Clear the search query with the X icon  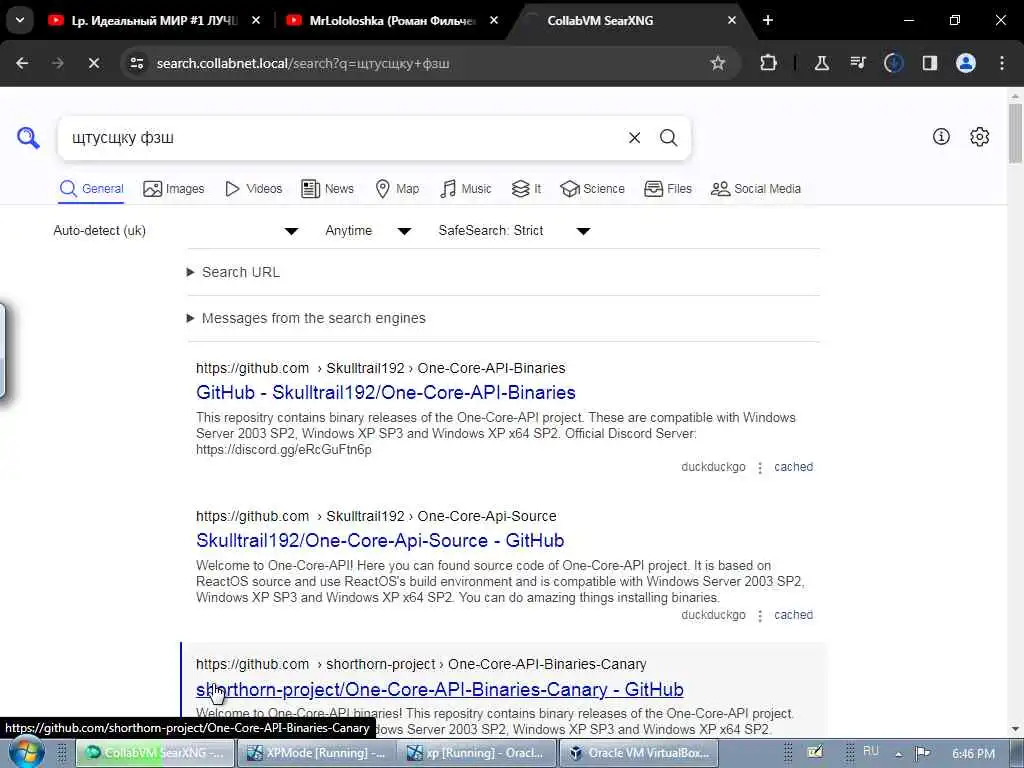(x=634, y=138)
